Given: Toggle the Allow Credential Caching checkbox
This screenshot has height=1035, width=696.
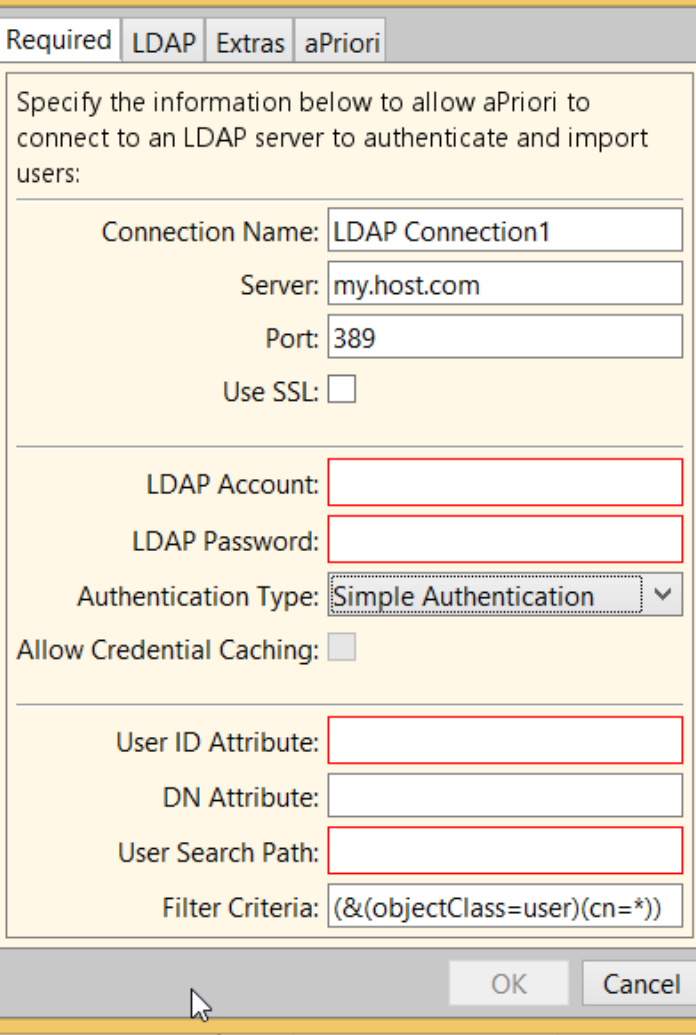Looking at the screenshot, I should [x=342, y=648].
